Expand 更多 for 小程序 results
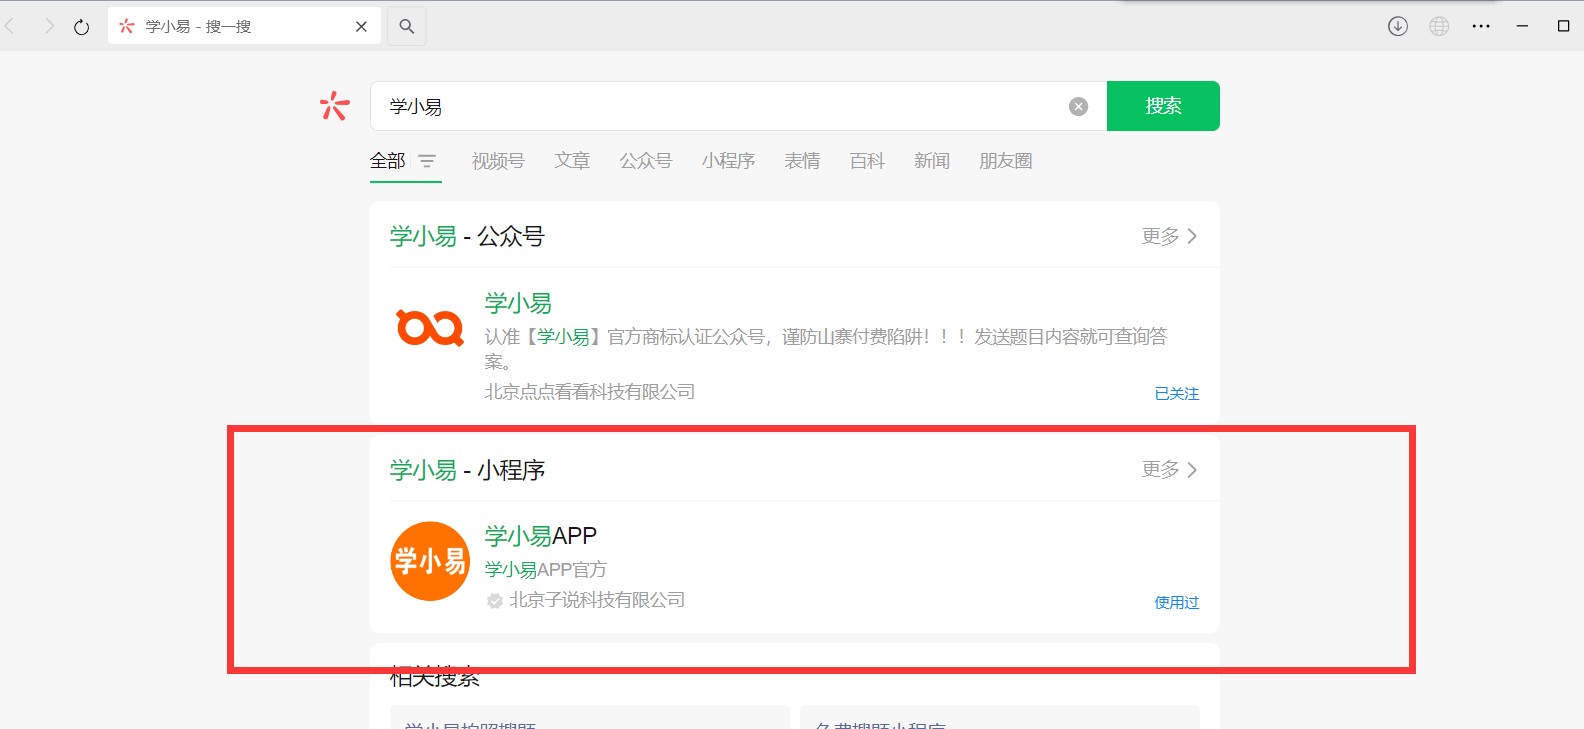The height and width of the screenshot is (729, 1584). (x=1169, y=469)
